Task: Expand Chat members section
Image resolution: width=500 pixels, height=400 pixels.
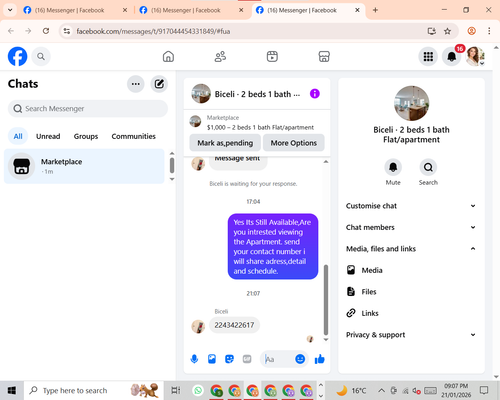Action: tap(411, 227)
